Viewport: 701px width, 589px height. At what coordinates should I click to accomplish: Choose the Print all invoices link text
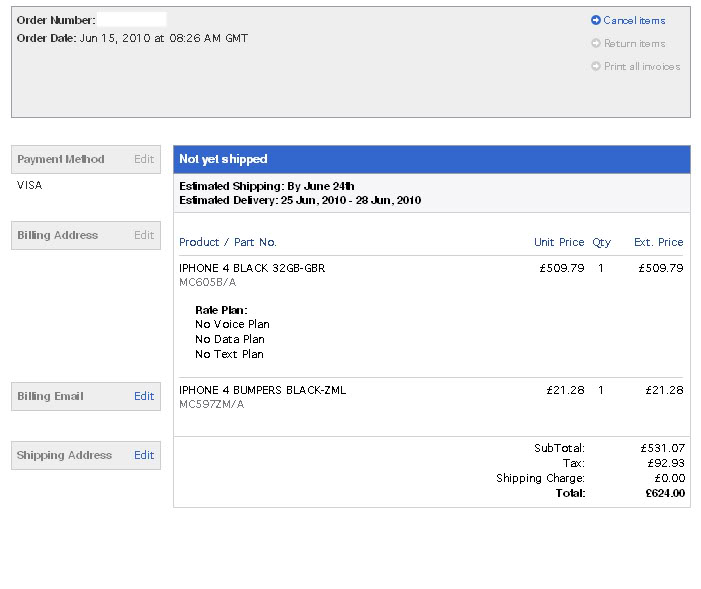(x=642, y=67)
